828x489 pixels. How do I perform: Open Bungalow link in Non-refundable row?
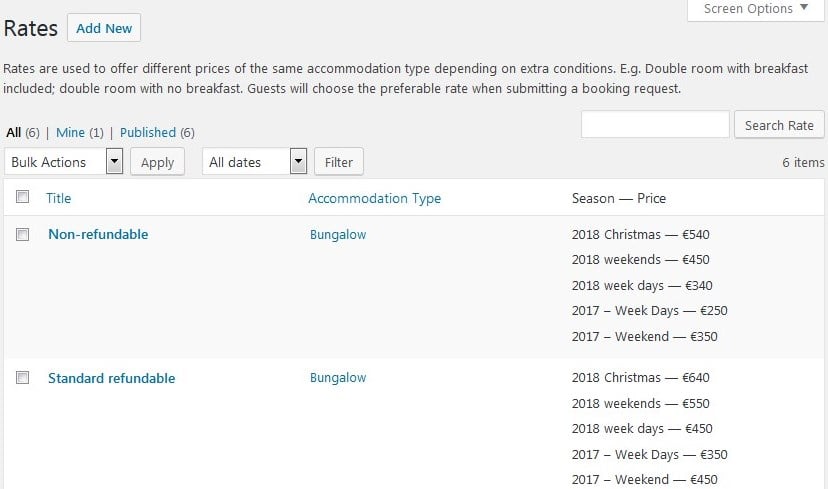338,235
